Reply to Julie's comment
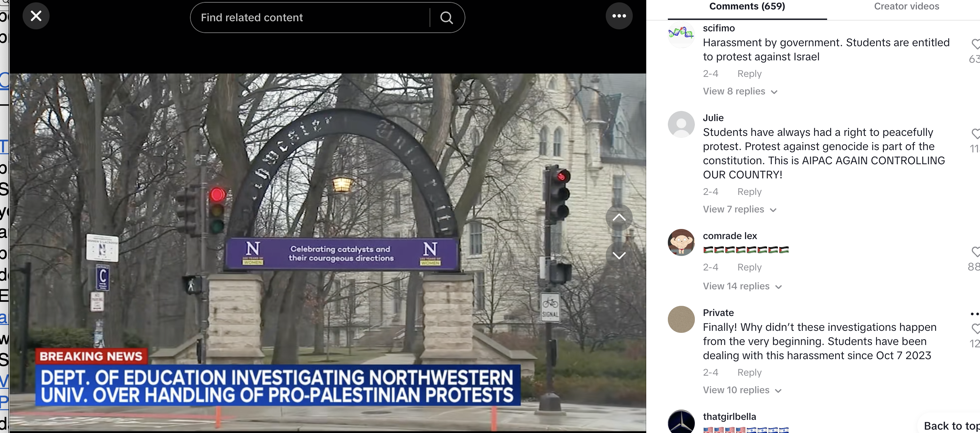This screenshot has height=433, width=980. (x=749, y=192)
